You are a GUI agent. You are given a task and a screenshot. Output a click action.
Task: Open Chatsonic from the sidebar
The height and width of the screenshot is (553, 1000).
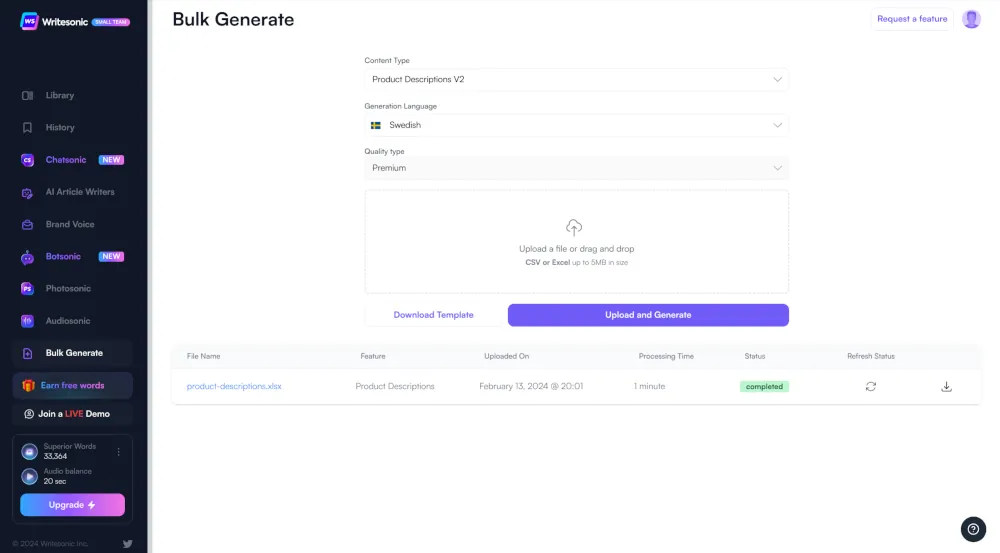coord(66,160)
